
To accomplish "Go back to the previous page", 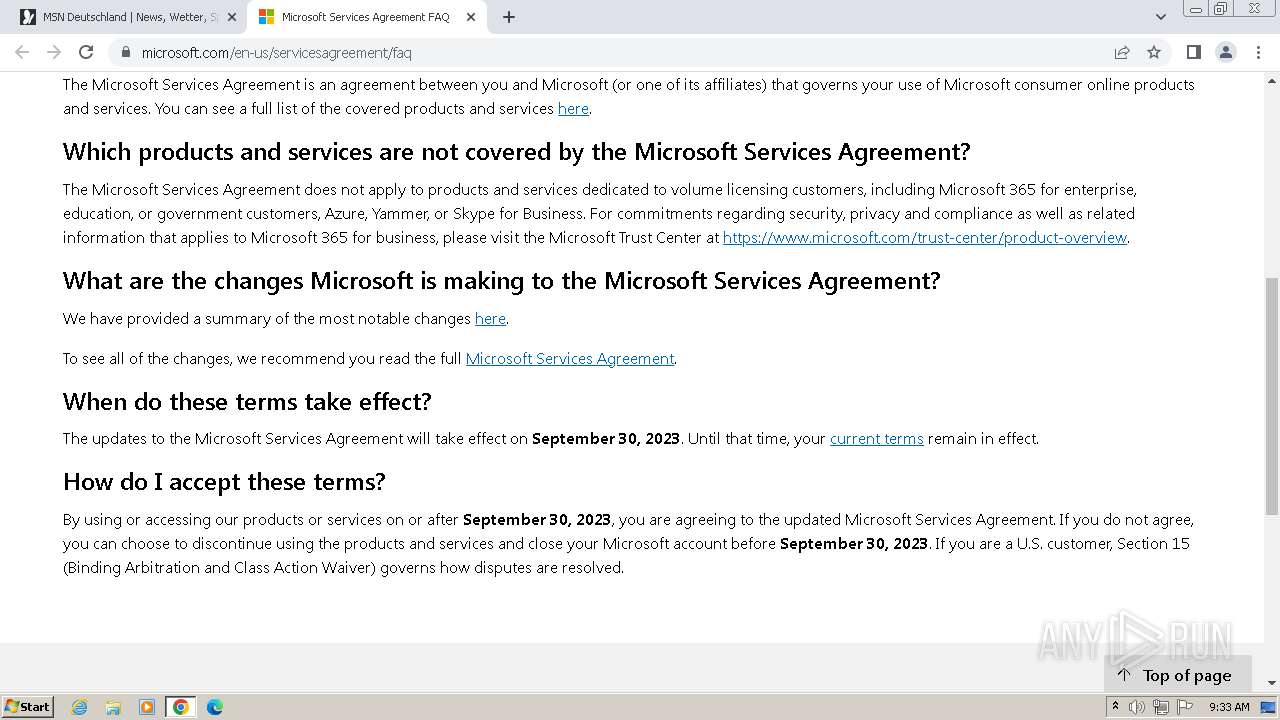I will click(22, 52).
